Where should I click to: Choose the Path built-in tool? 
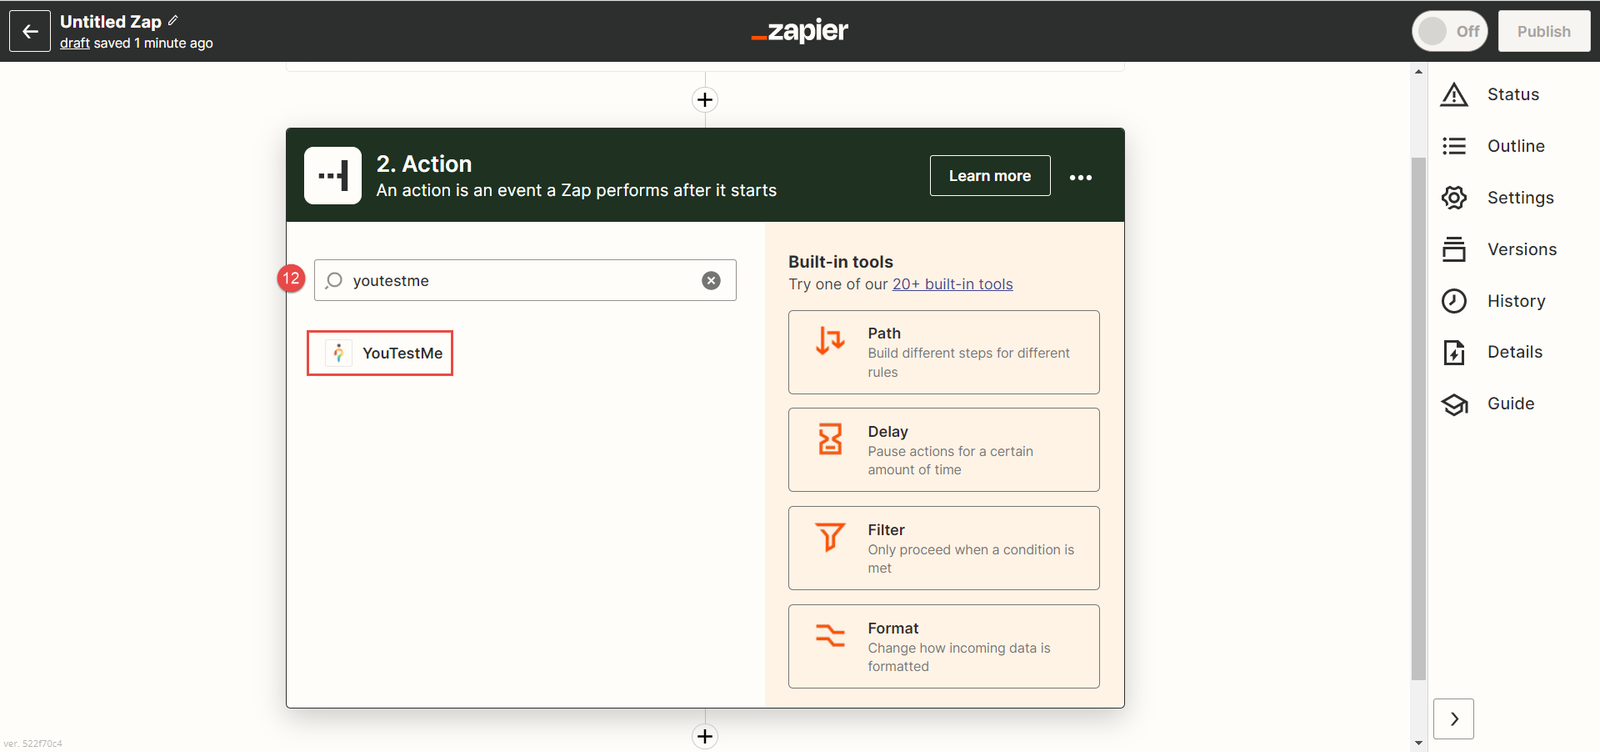coord(943,352)
